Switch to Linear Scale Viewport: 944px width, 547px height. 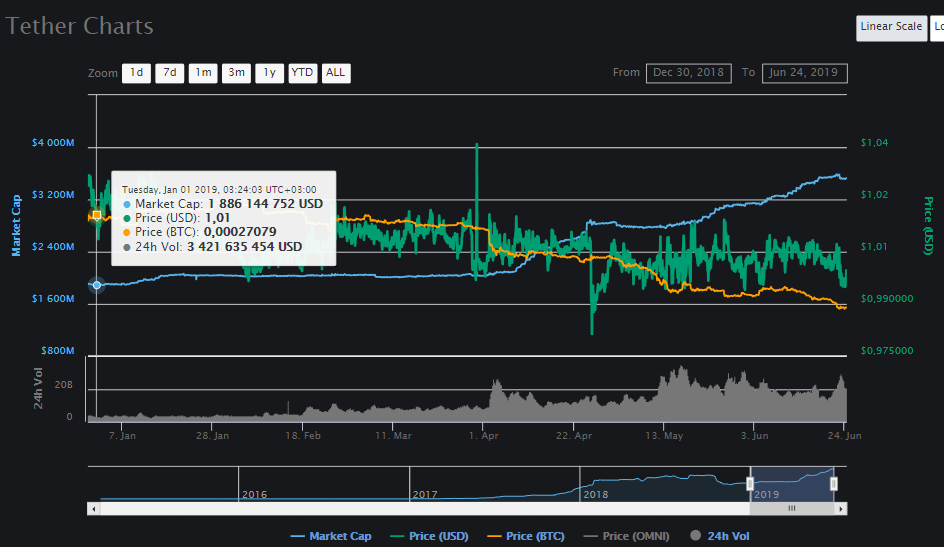coord(891,27)
